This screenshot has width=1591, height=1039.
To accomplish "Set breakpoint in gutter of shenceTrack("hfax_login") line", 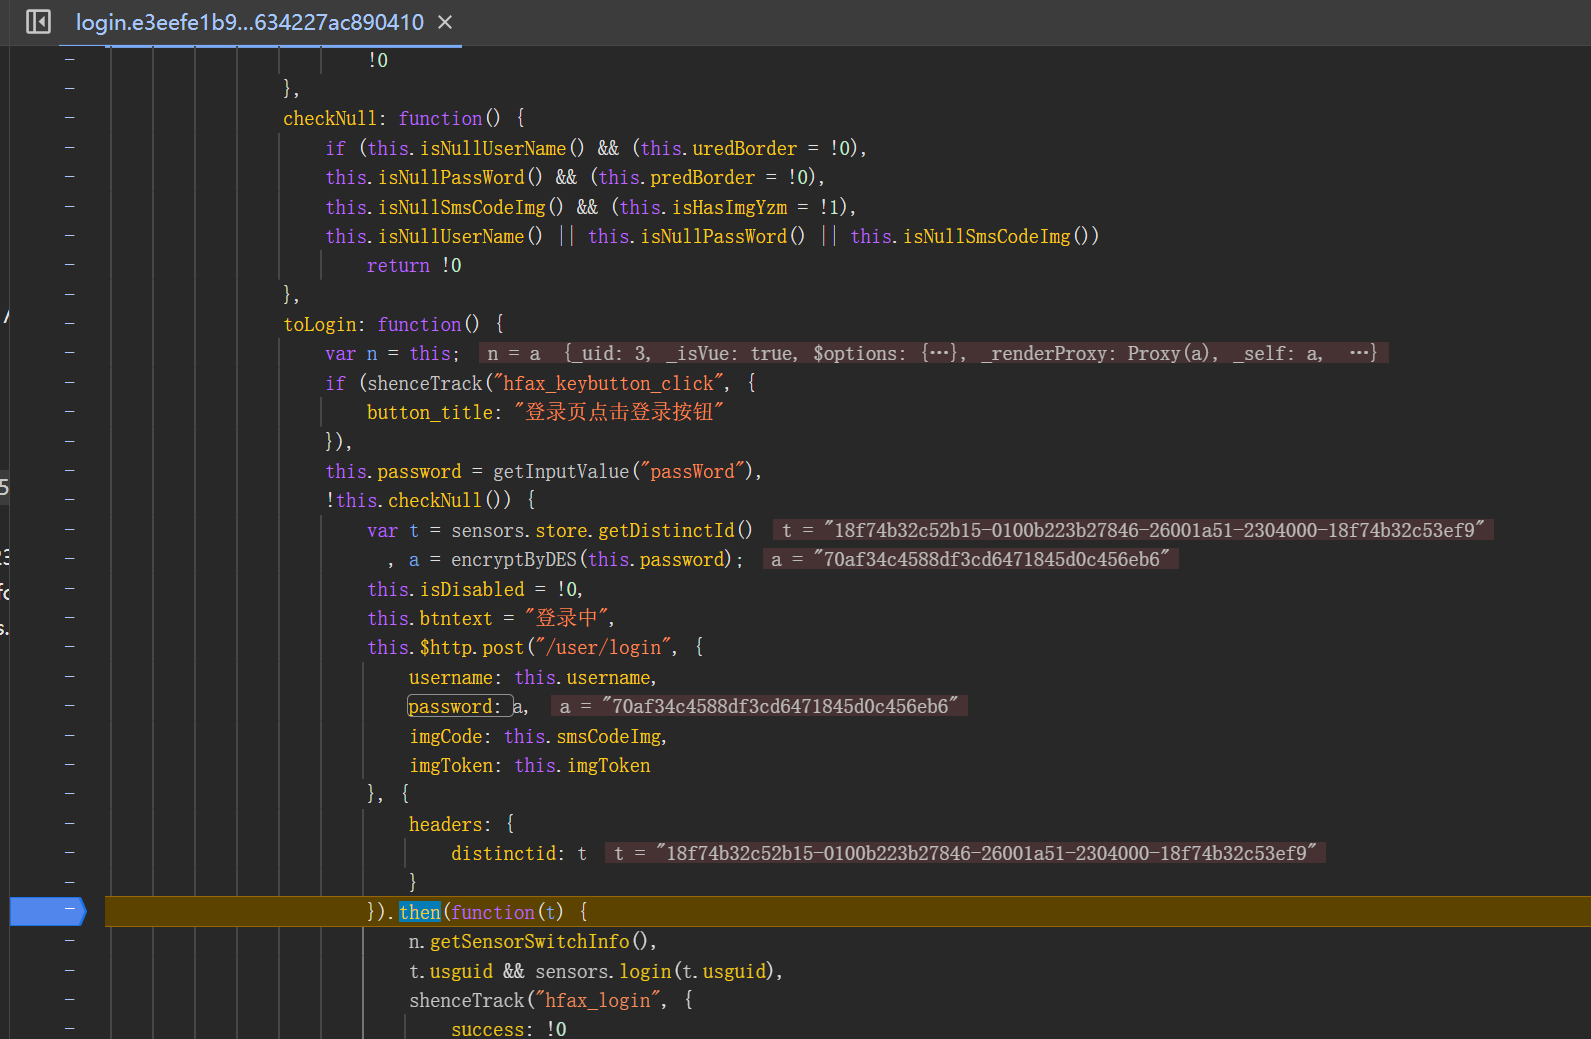I will click(70, 1000).
